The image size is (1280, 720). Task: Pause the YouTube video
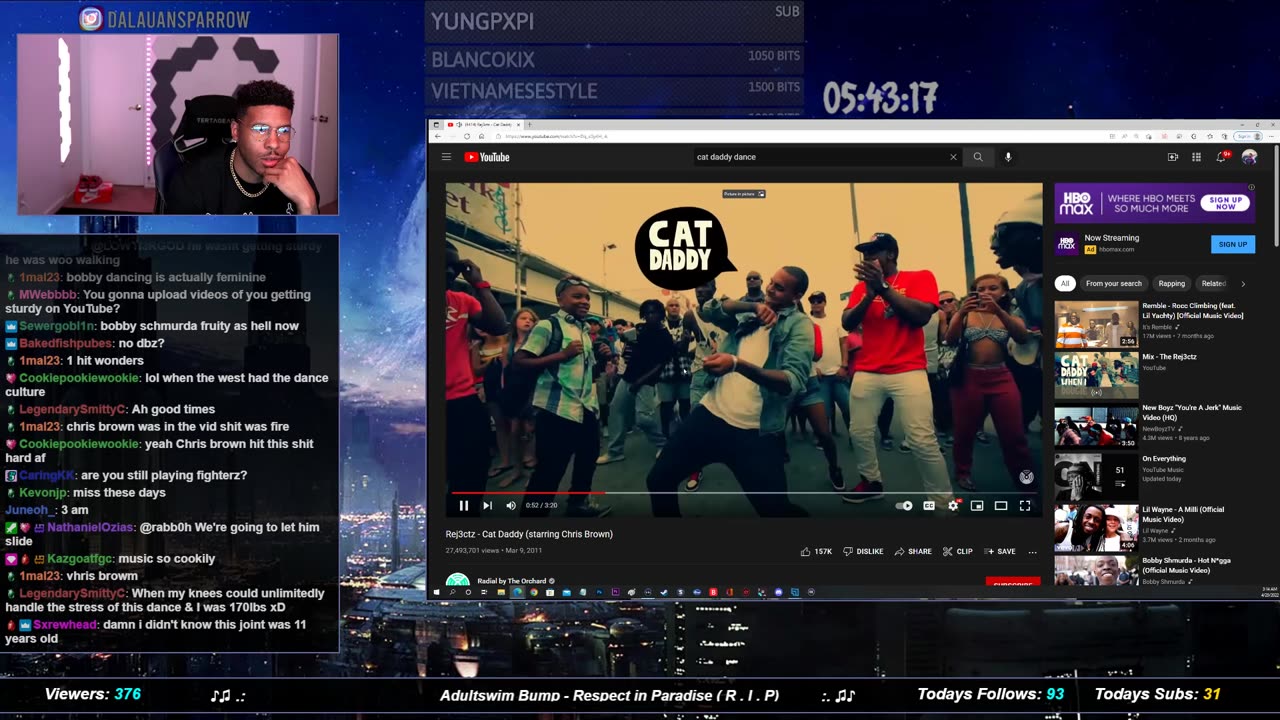pos(463,506)
